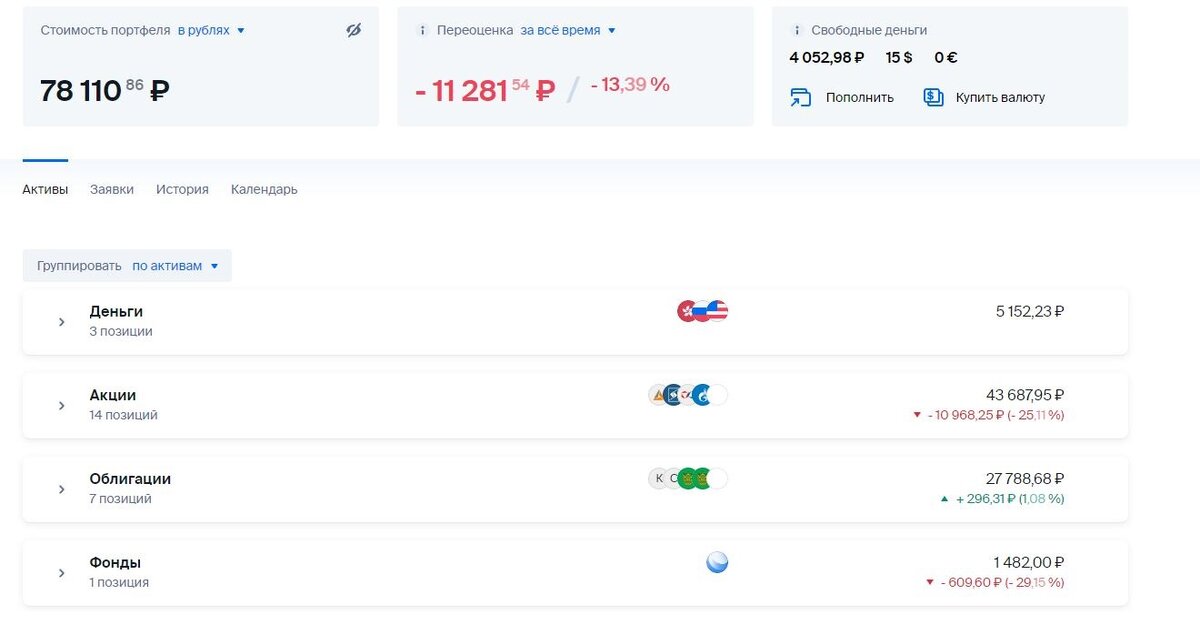Click free rubles 4 052,98 ₽

point(827,58)
